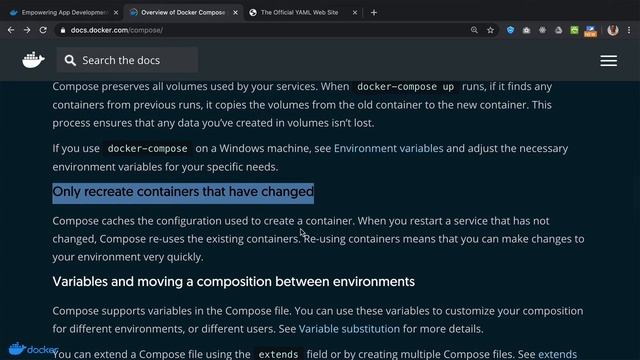Click the address bar URL docs.docker.com/compose/

coord(117,30)
